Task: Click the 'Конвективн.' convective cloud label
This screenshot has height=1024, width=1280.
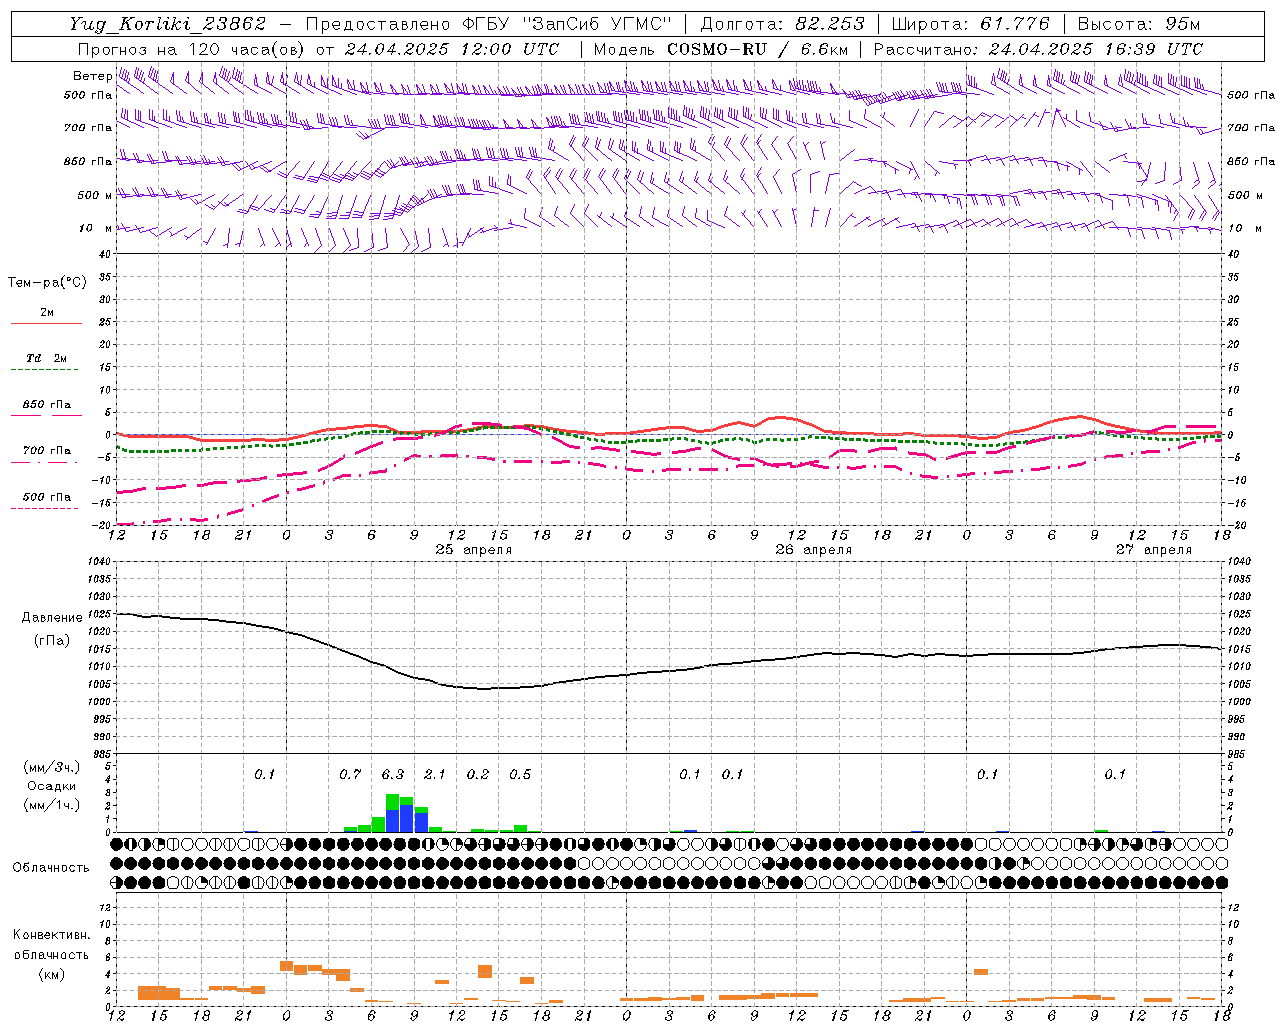Action: tap(51, 935)
